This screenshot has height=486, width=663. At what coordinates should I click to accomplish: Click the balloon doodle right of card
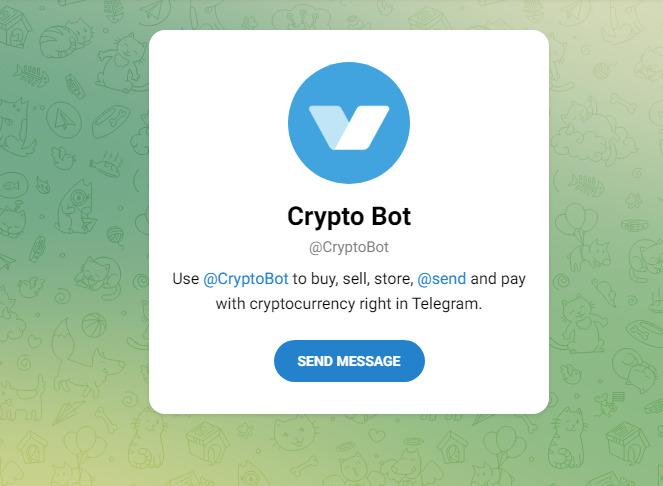575,220
